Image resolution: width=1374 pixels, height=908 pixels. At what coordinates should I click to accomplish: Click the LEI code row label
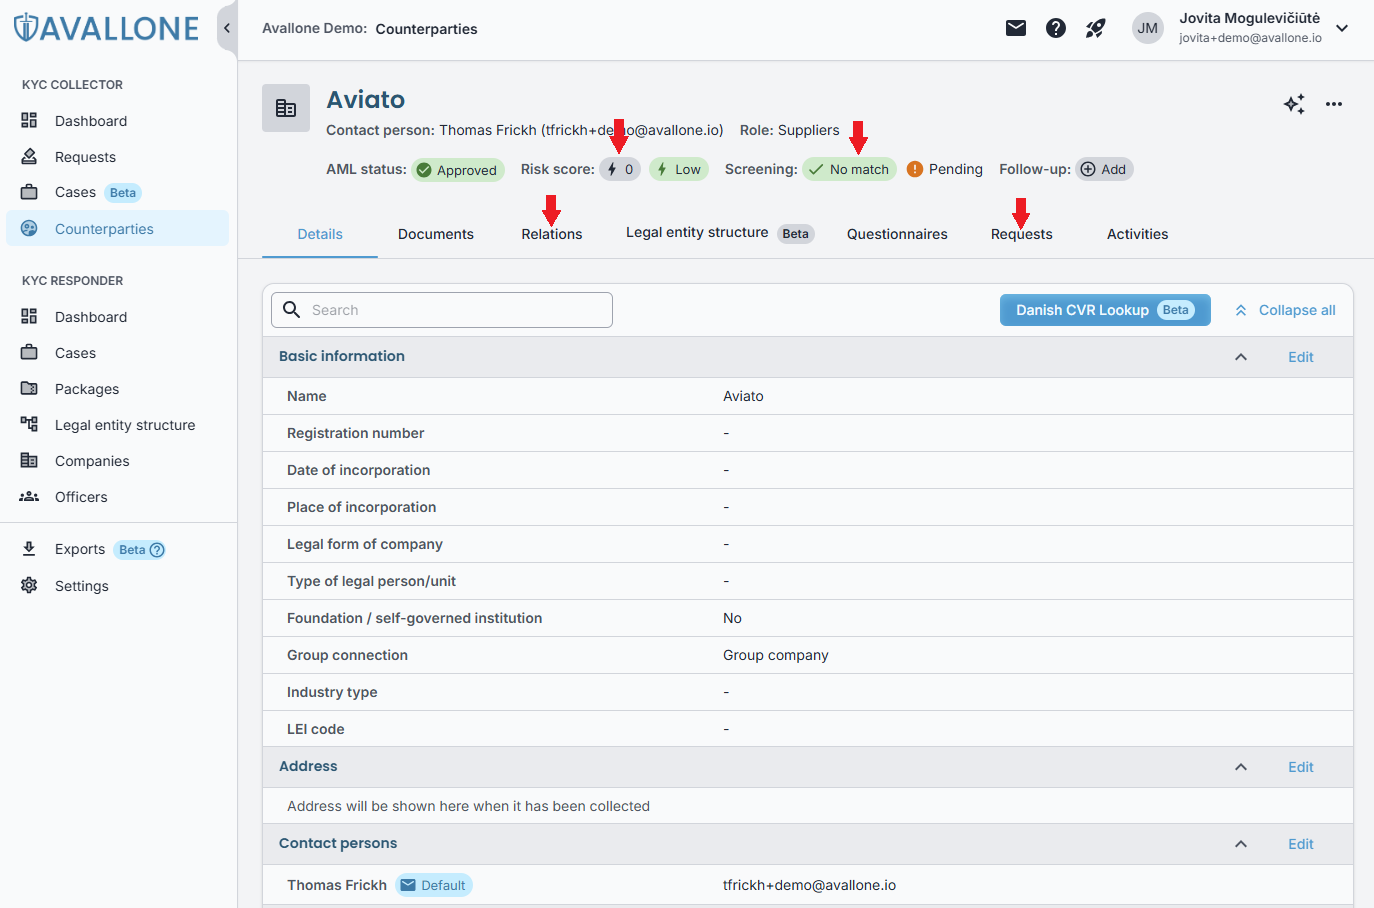coord(316,729)
